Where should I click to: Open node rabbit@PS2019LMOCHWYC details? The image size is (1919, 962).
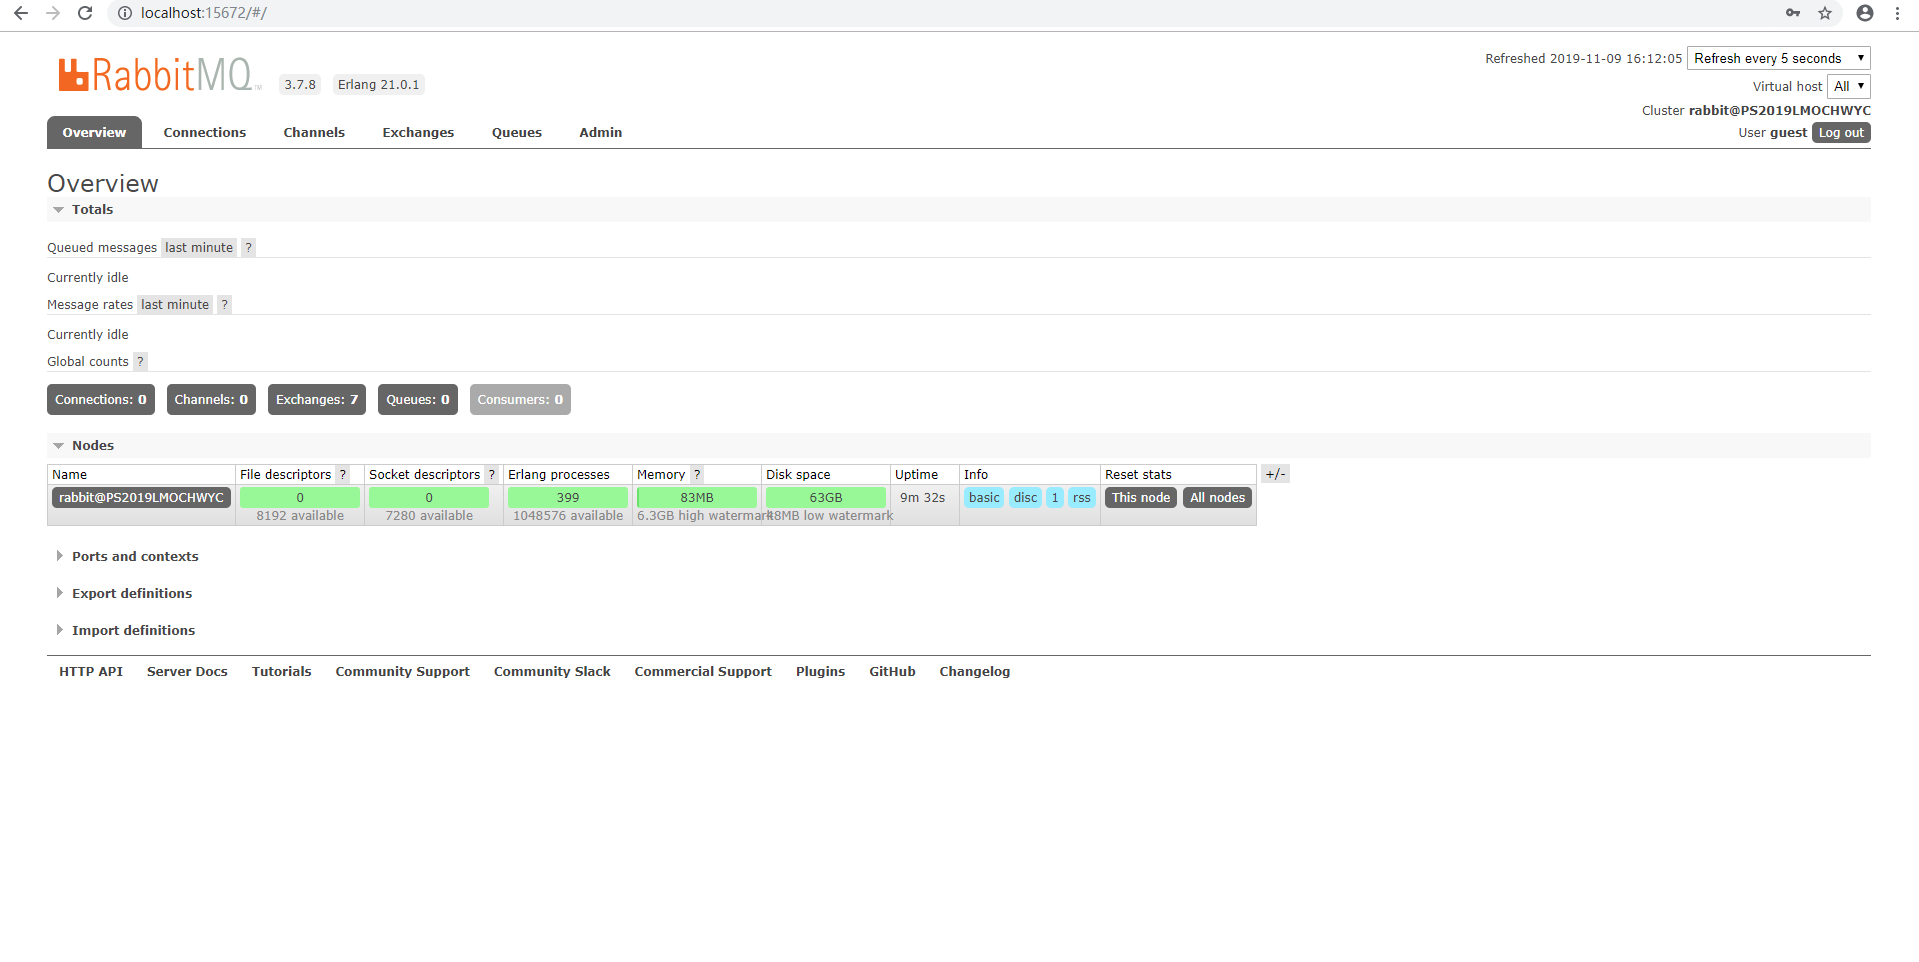pos(141,498)
